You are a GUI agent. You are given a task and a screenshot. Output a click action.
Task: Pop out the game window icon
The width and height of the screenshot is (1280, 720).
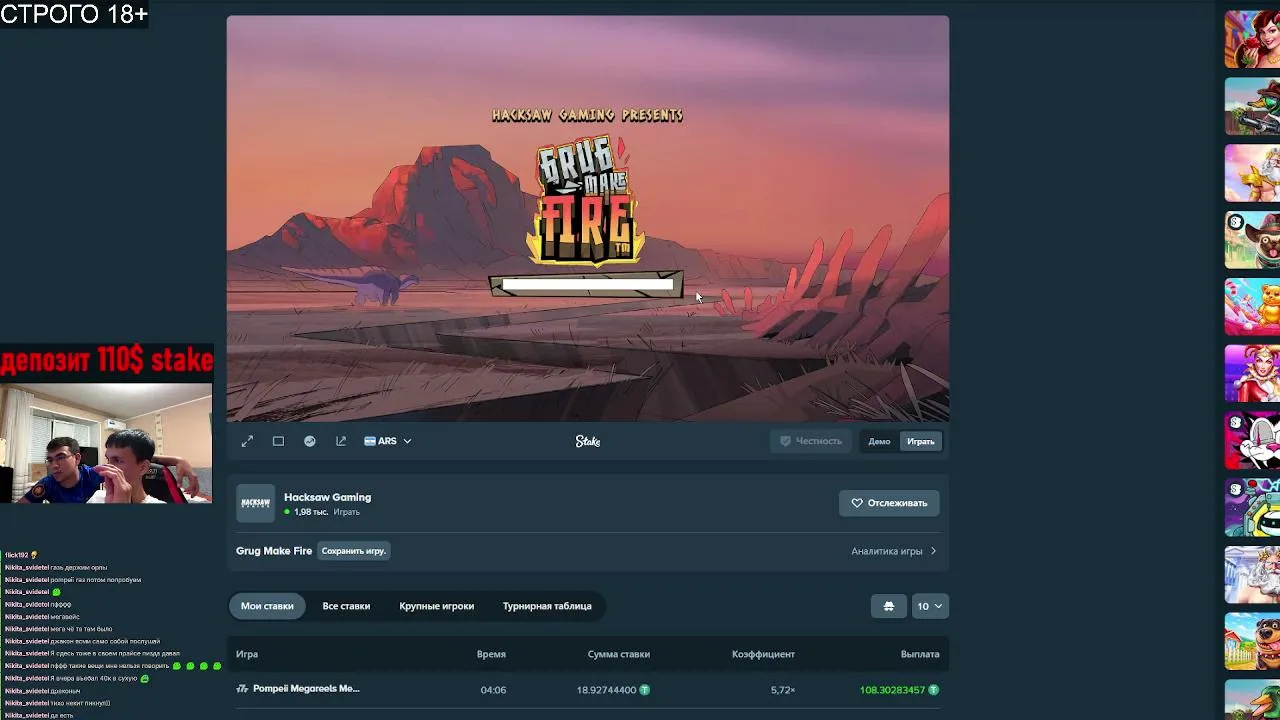(x=341, y=441)
